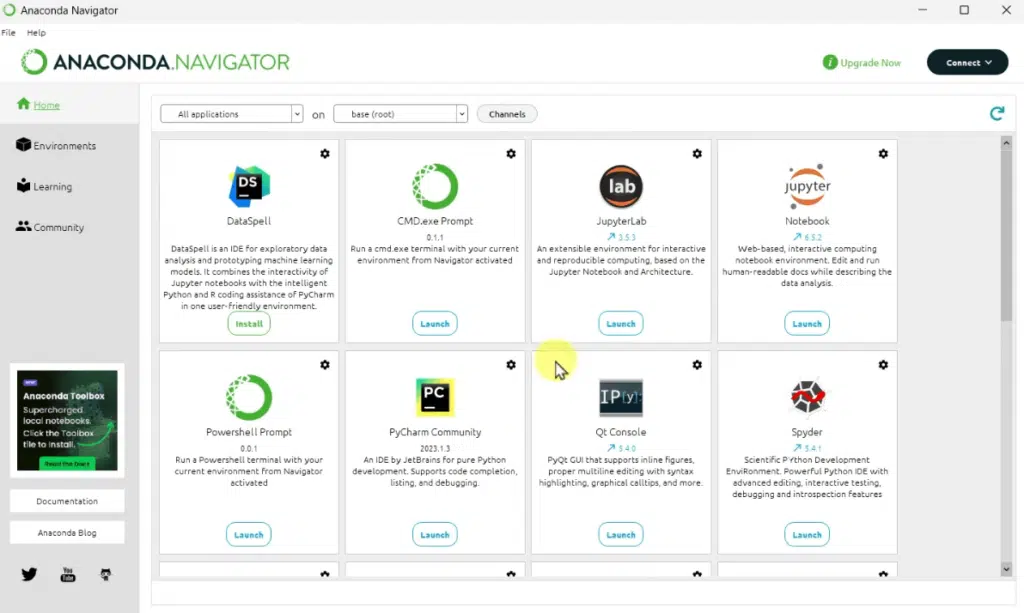This screenshot has height=613, width=1024.
Task: Open gear options on Jupyter Notebook tile
Action: 883,154
